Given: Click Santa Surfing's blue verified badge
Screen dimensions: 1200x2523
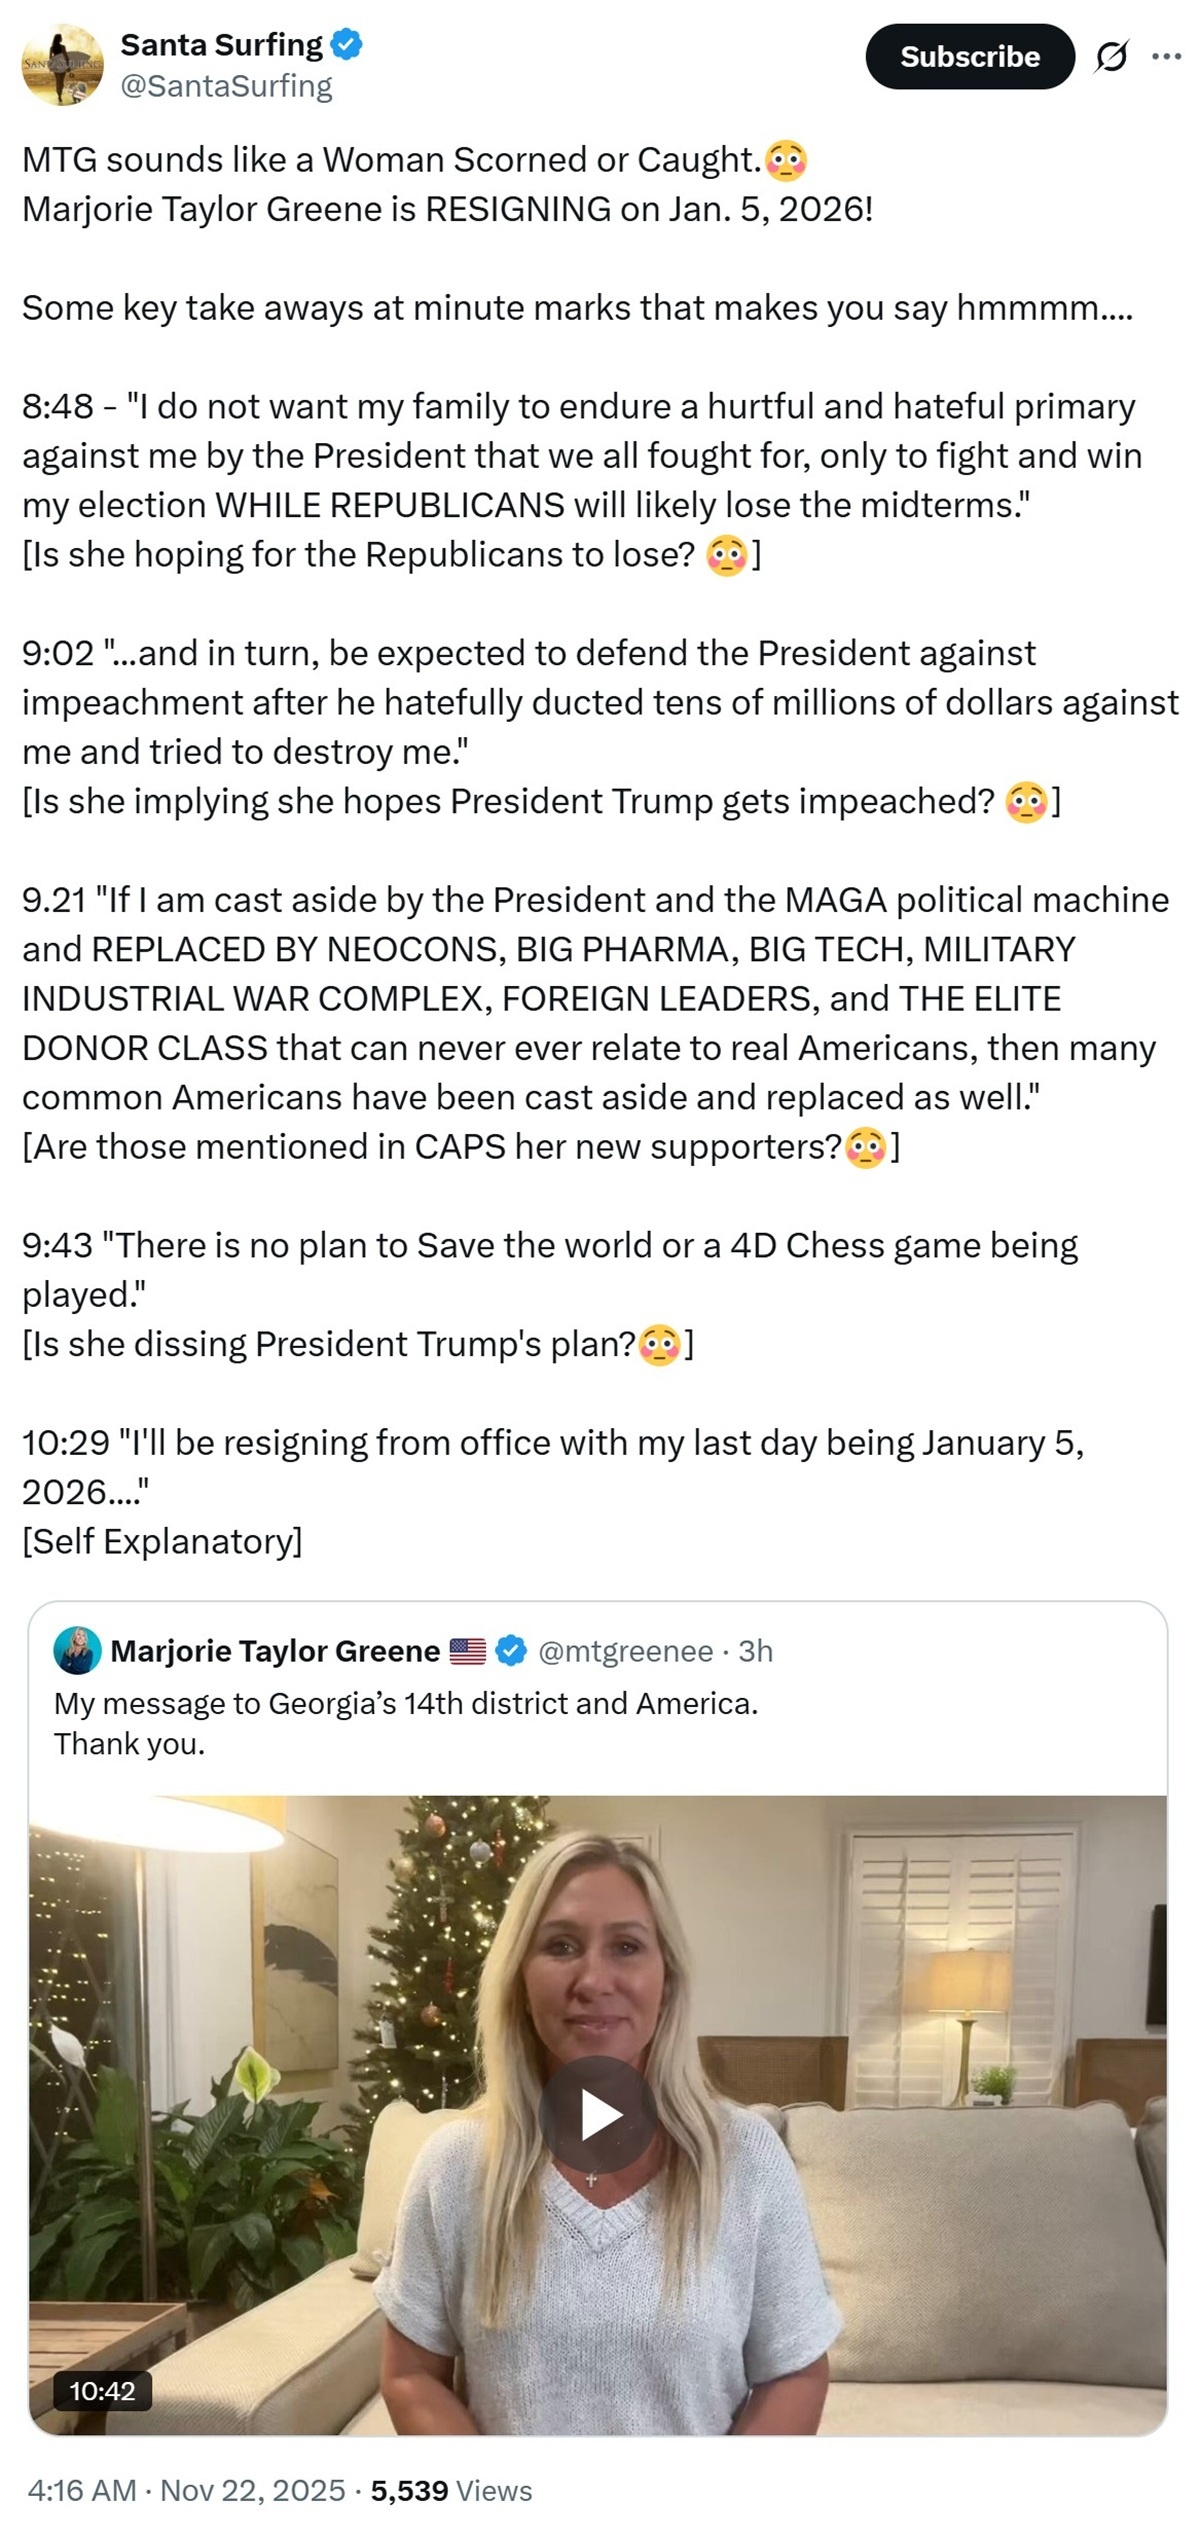Looking at the screenshot, I should (347, 44).
